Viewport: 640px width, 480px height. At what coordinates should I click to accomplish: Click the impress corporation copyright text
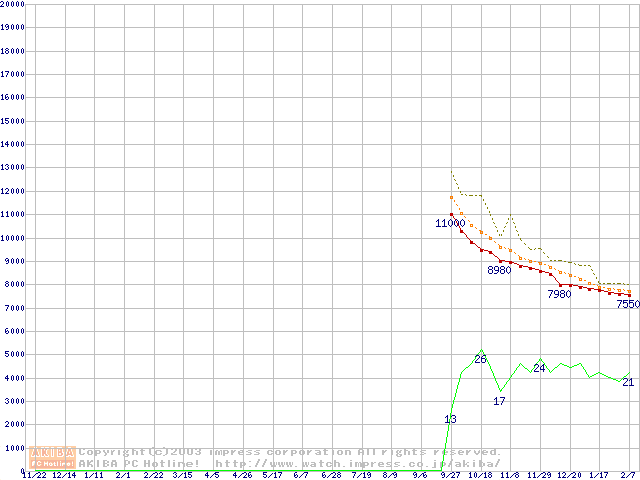(290, 452)
